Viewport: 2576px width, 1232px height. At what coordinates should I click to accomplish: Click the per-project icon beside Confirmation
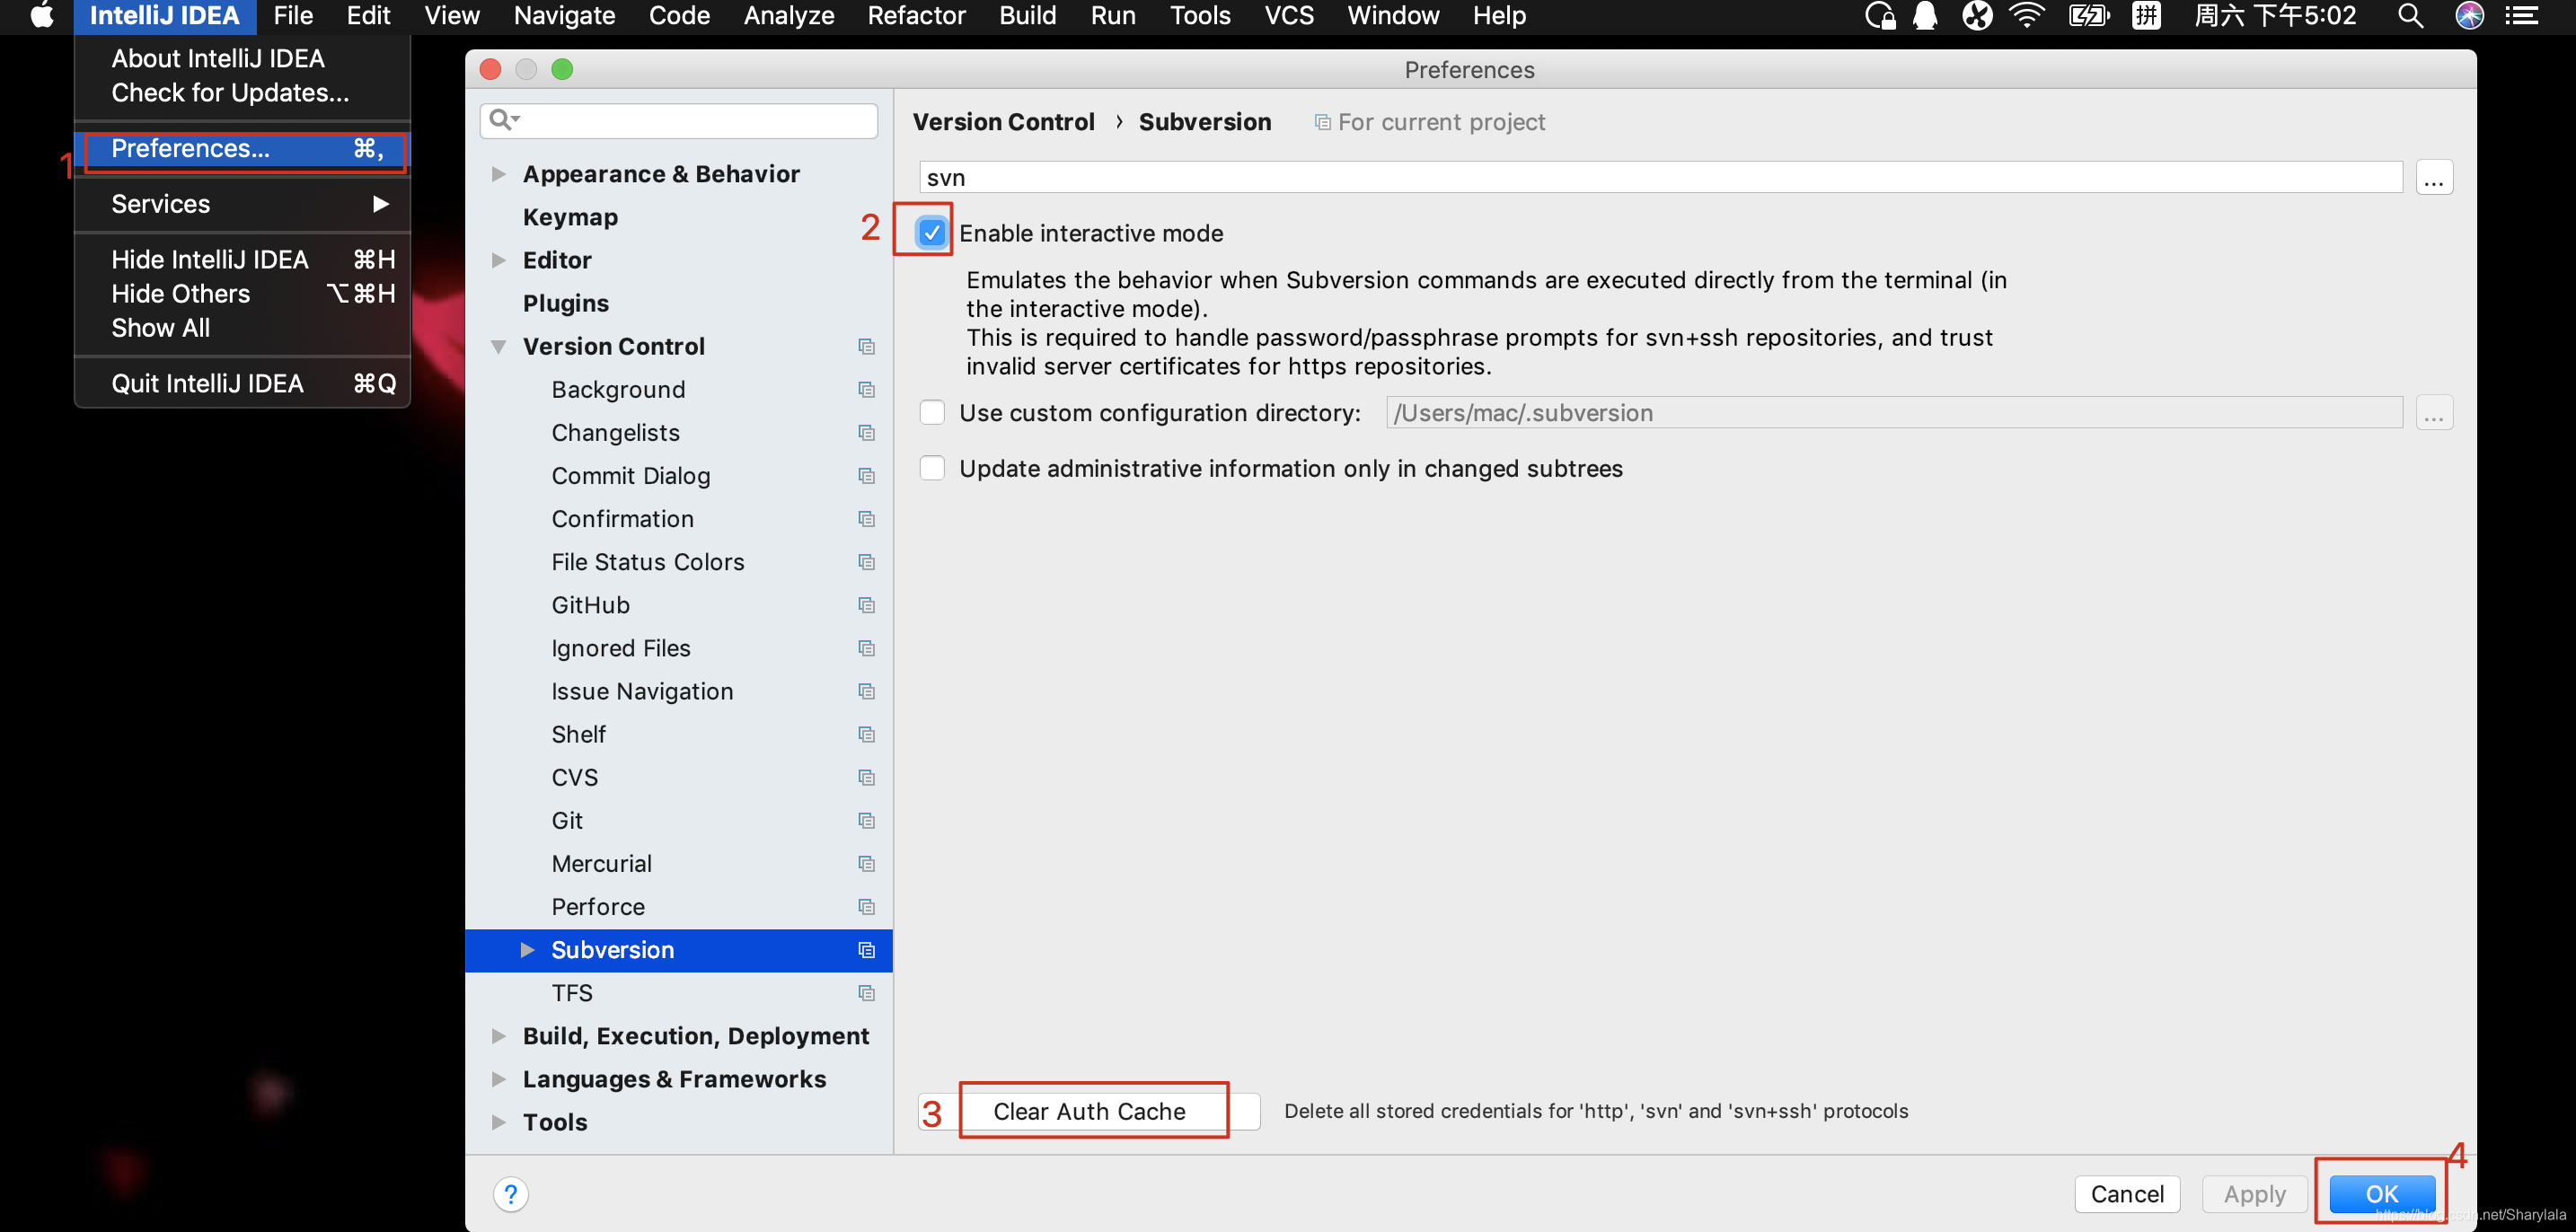click(866, 518)
